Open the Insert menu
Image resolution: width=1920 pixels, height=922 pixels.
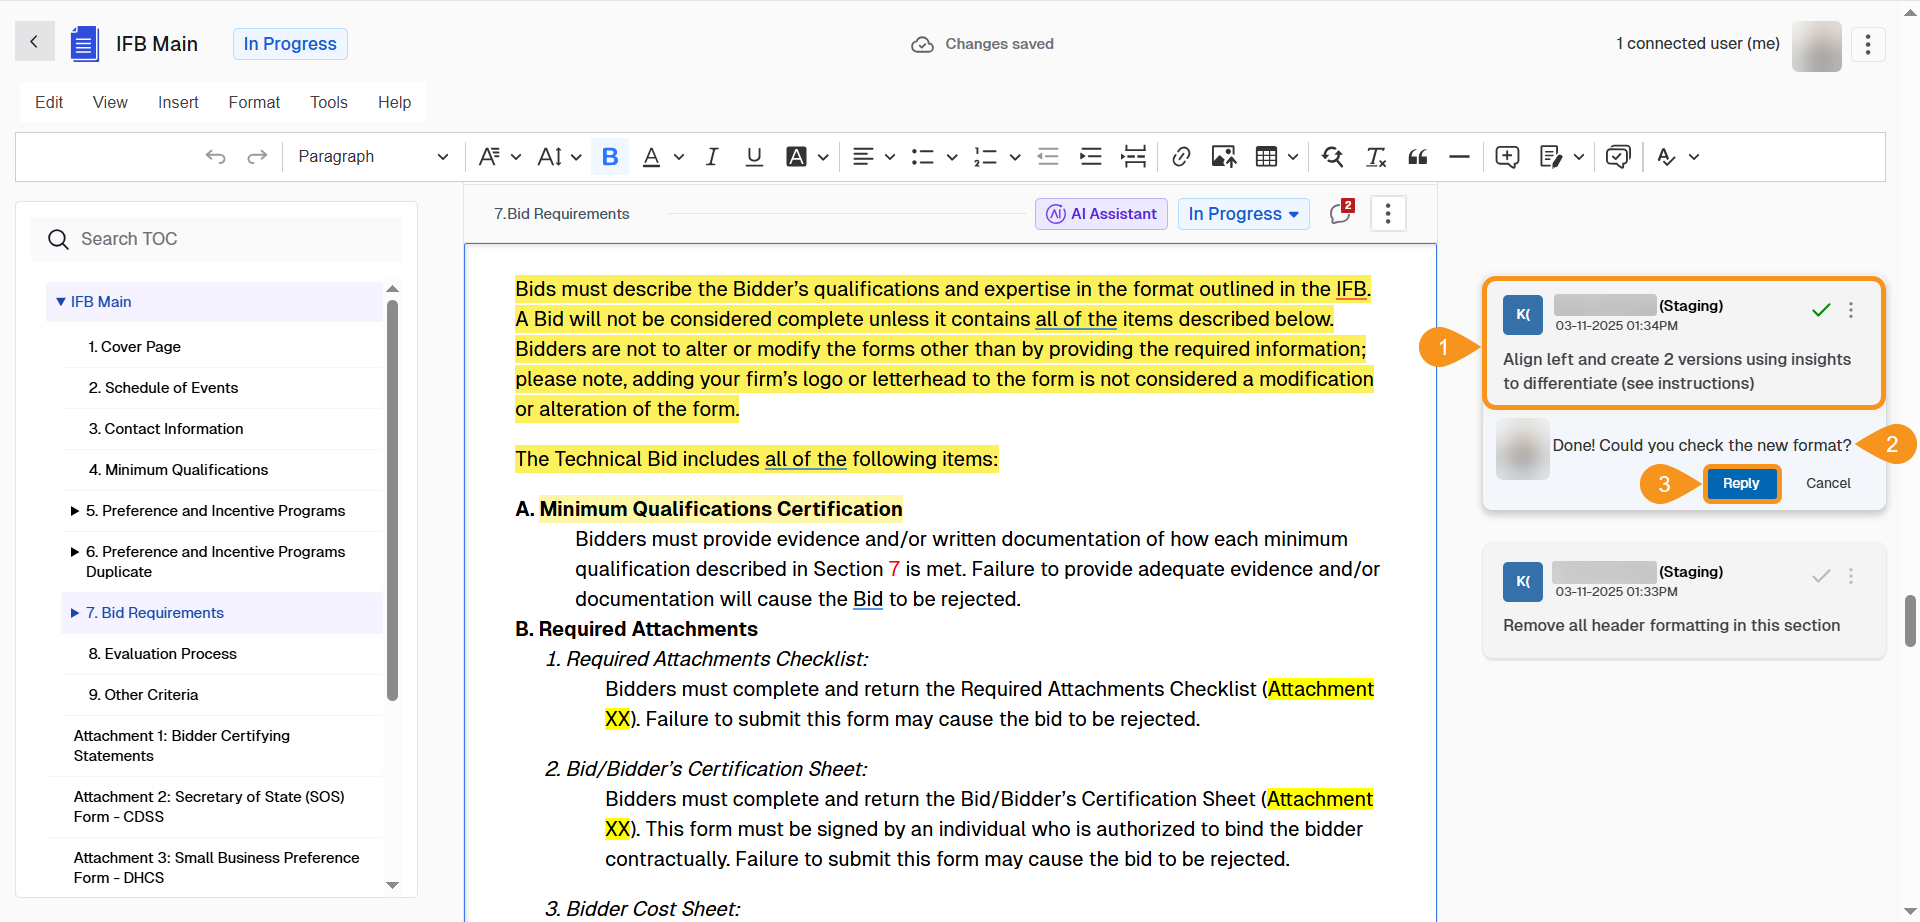pyautogui.click(x=178, y=102)
